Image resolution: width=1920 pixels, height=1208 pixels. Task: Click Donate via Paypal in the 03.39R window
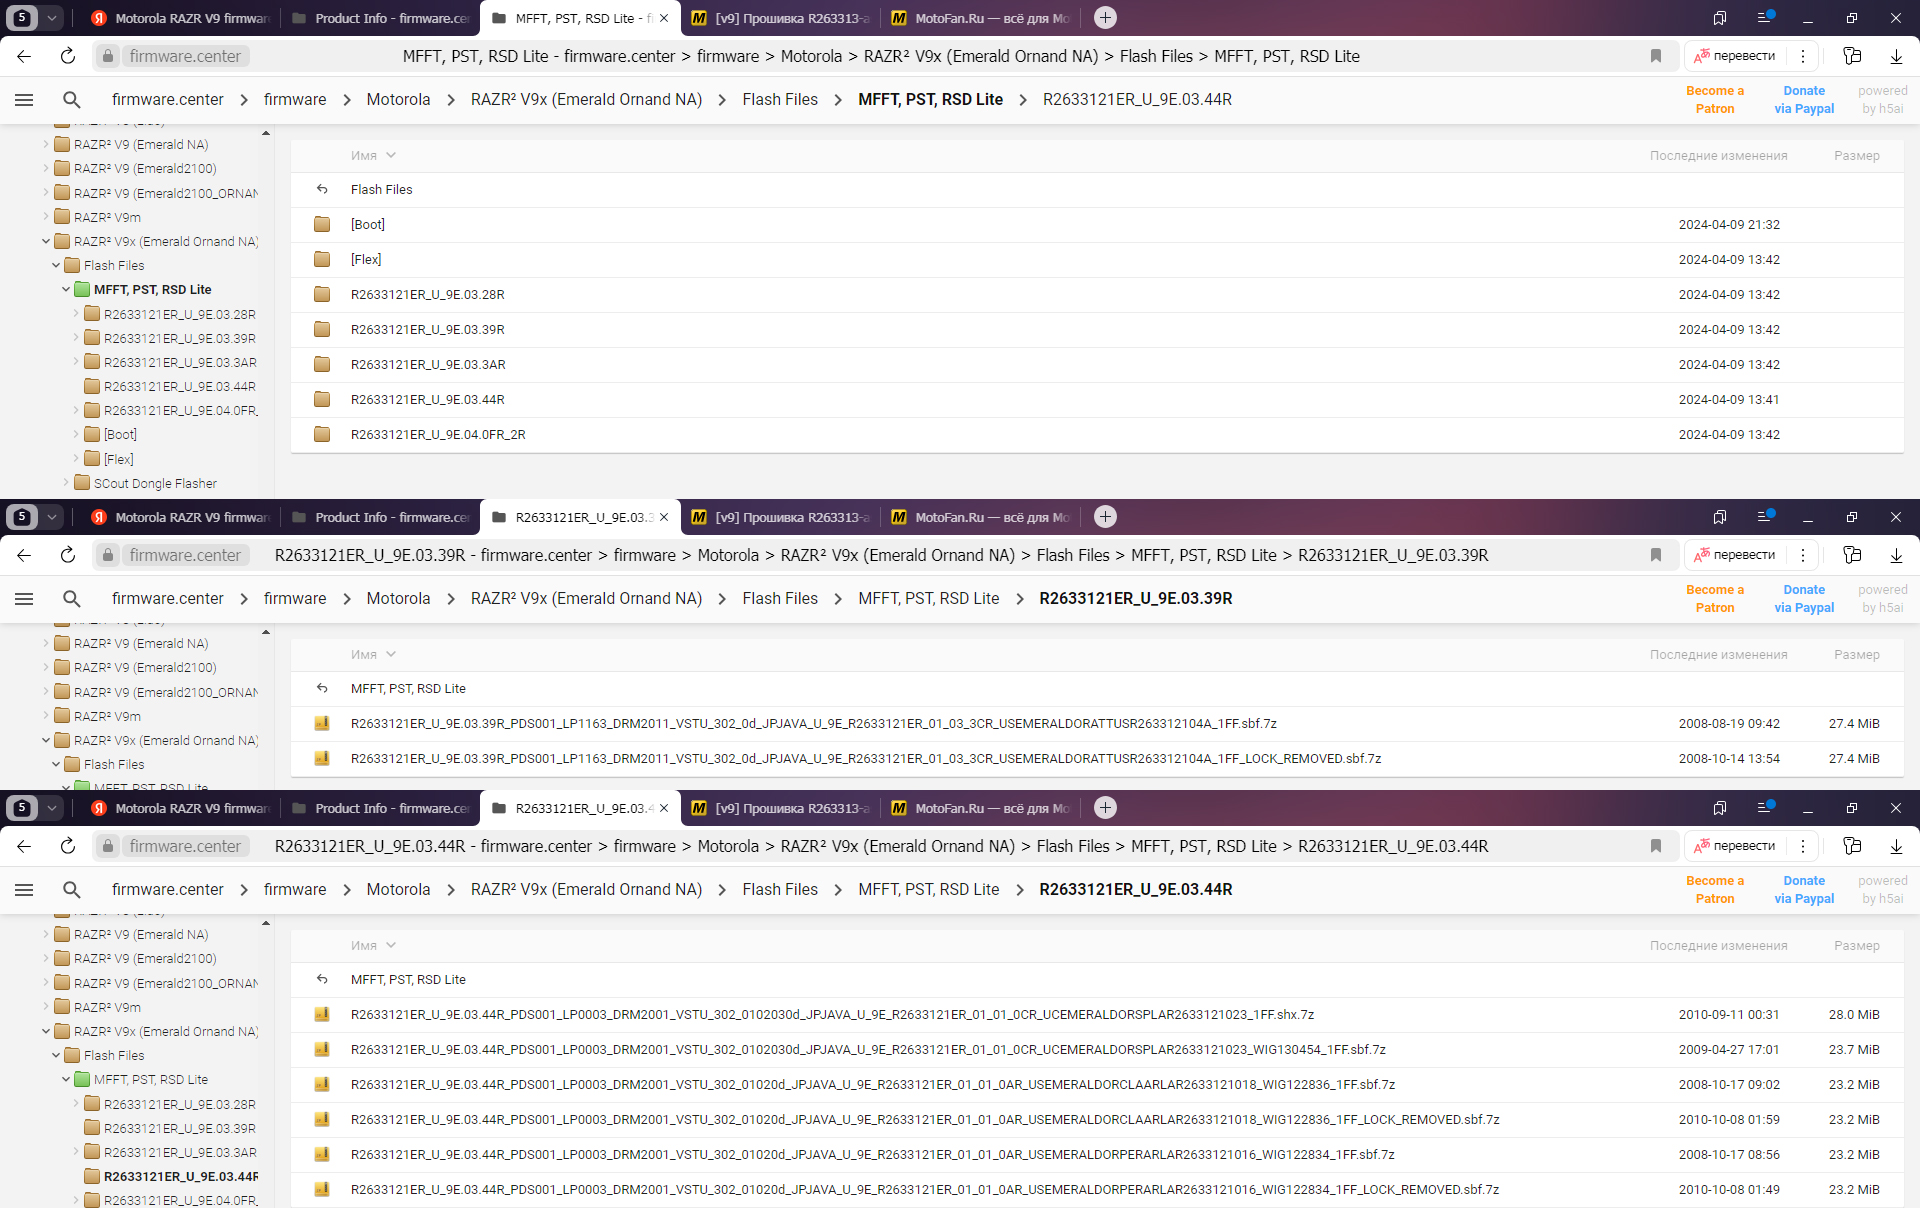[1804, 598]
